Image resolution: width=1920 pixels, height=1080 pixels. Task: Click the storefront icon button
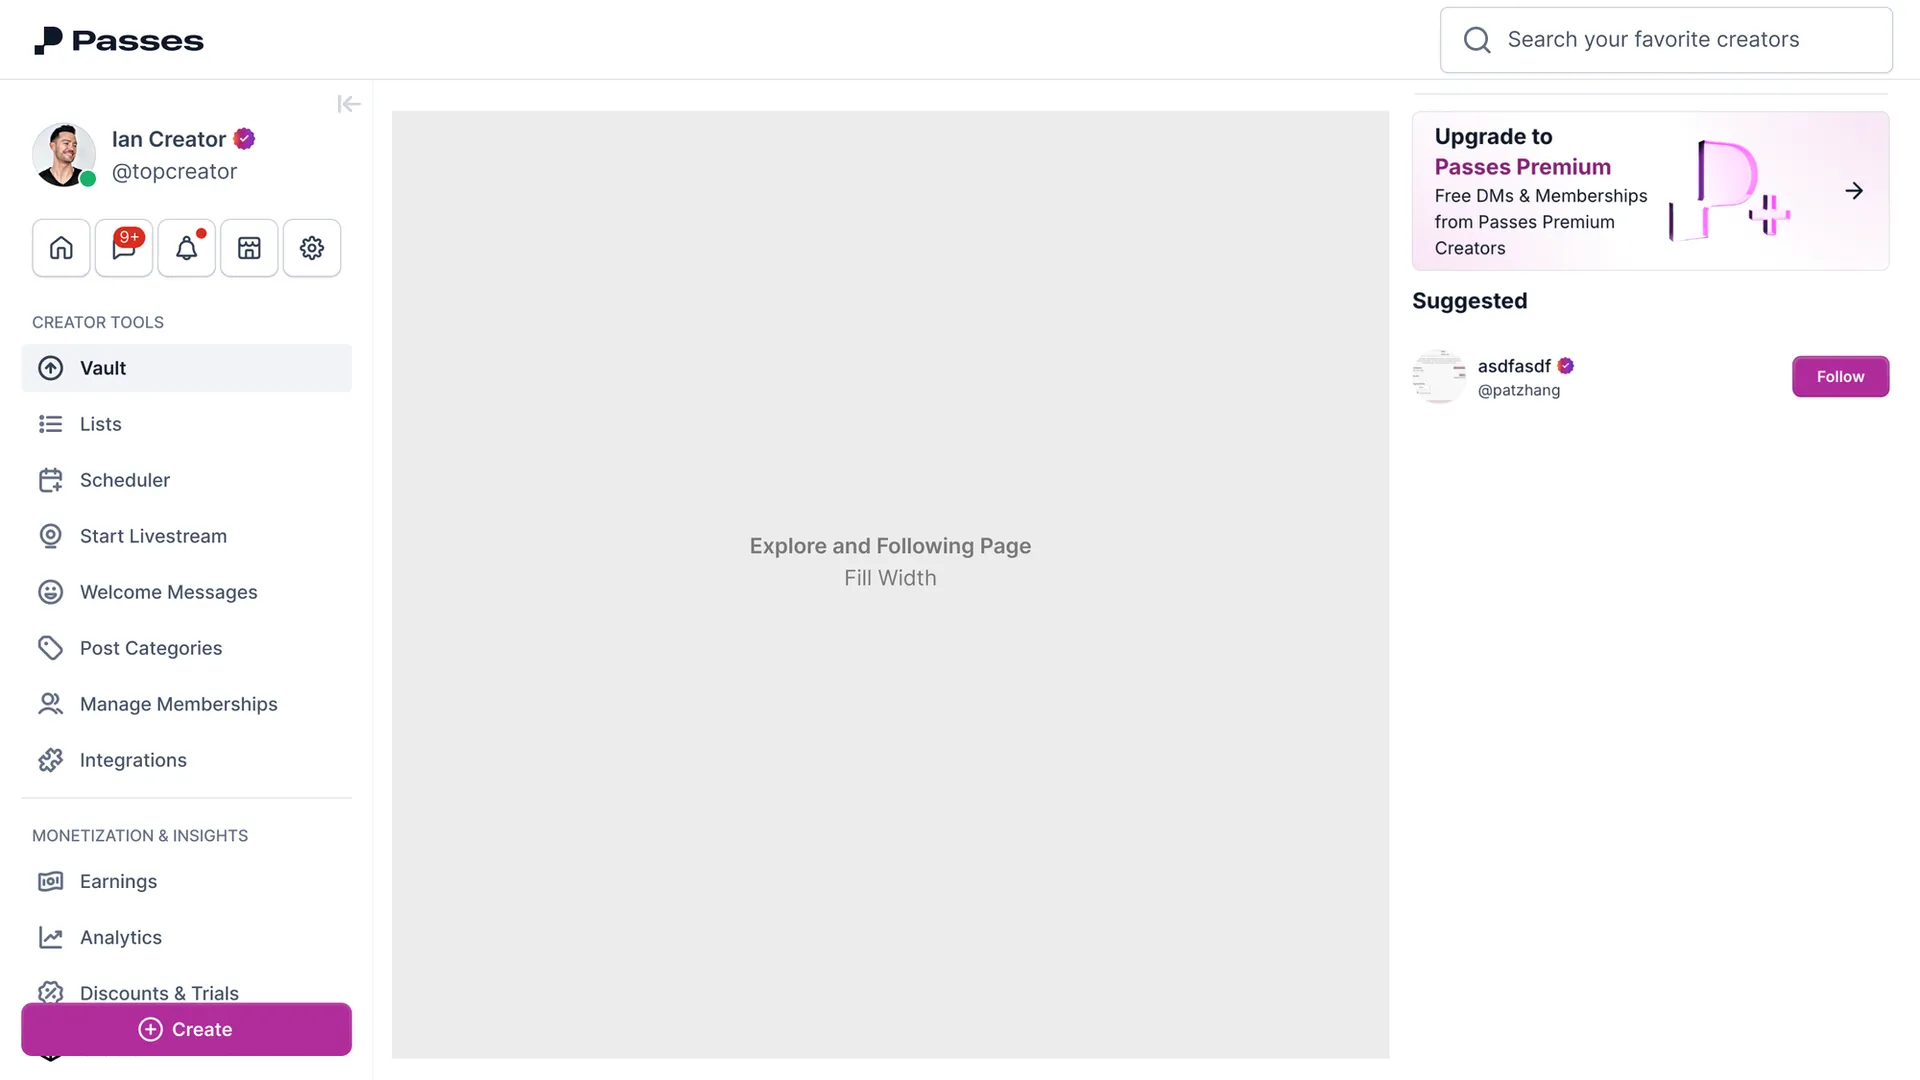249,248
